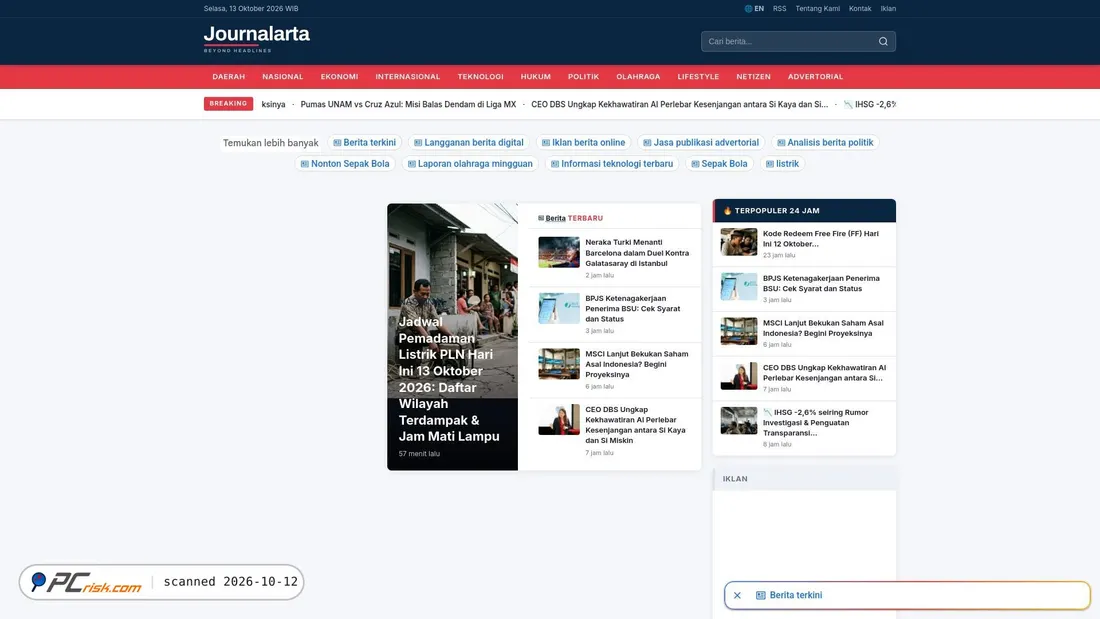Viewport: 1100px width, 619px height.
Task: Close the Berita terkini bottom popup
Action: [737, 595]
